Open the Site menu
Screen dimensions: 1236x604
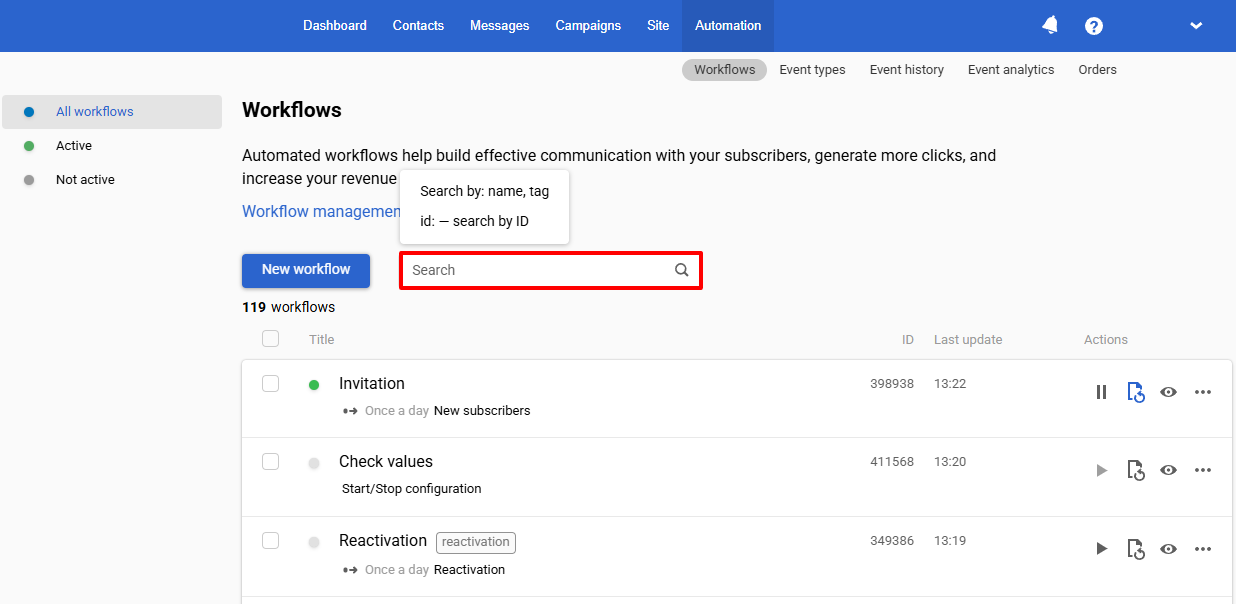(x=658, y=26)
